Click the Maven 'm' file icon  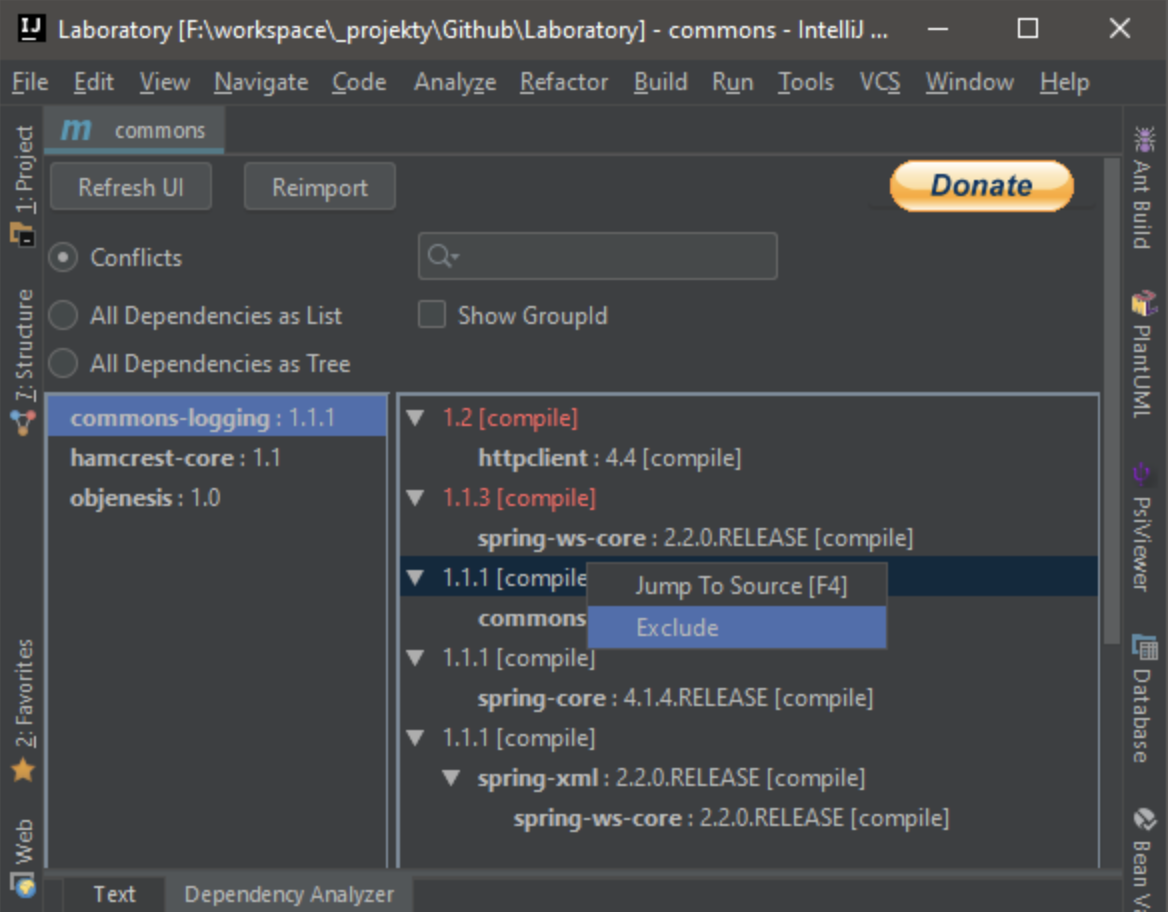click(x=75, y=130)
